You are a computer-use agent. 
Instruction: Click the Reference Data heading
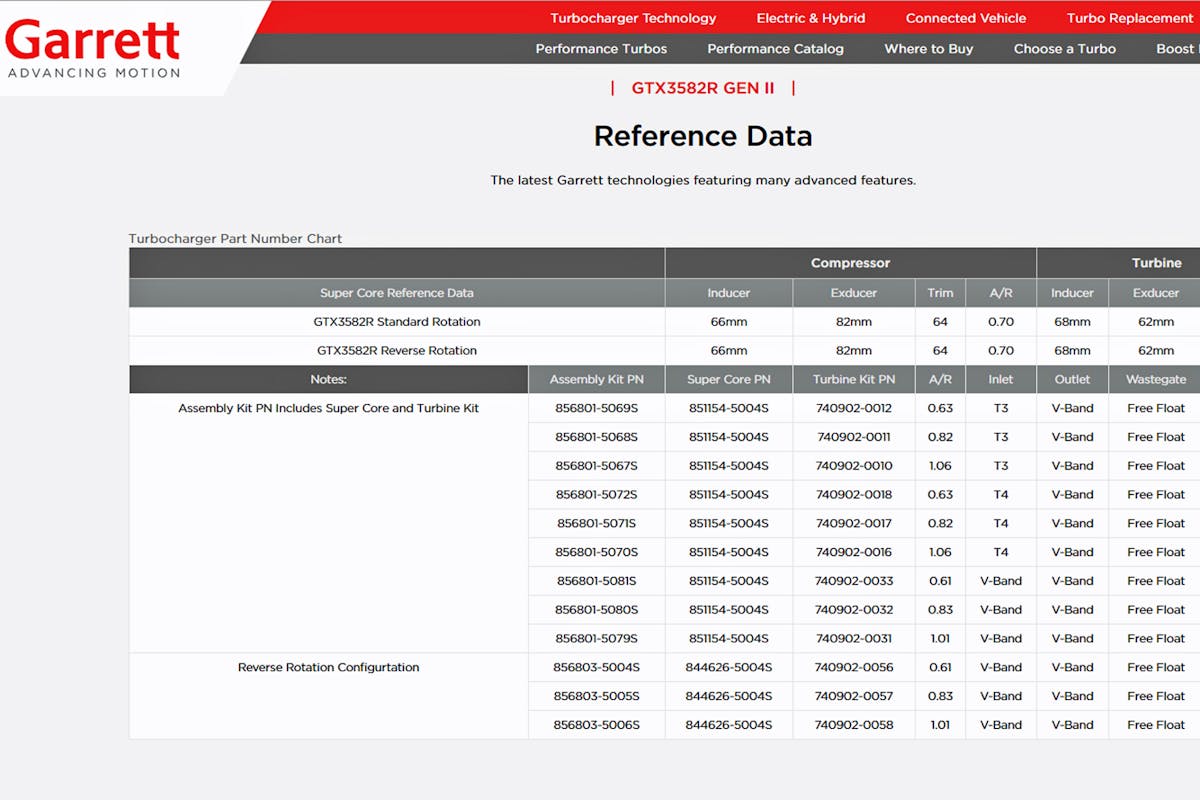[703, 136]
